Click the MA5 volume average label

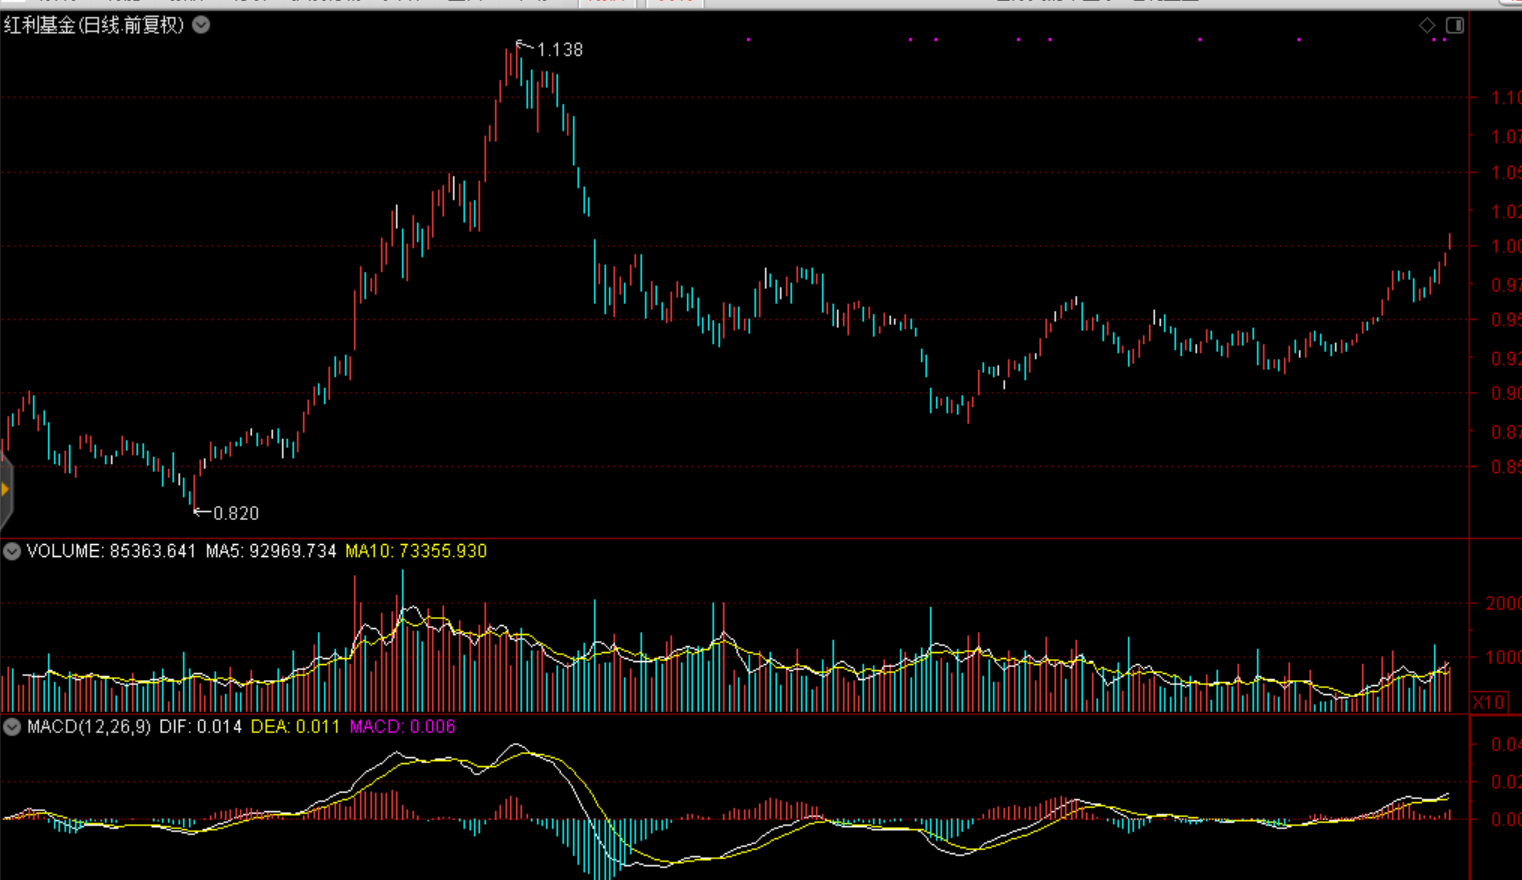(271, 551)
